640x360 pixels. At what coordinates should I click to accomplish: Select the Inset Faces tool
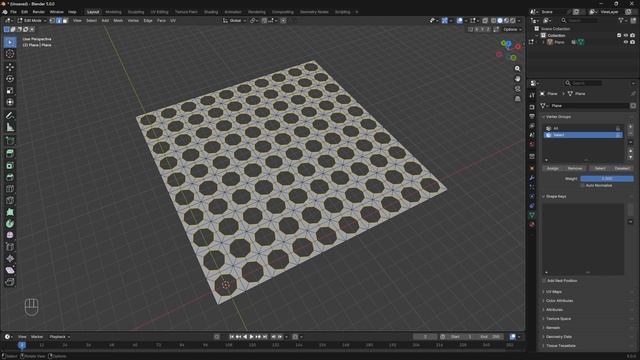10,165
